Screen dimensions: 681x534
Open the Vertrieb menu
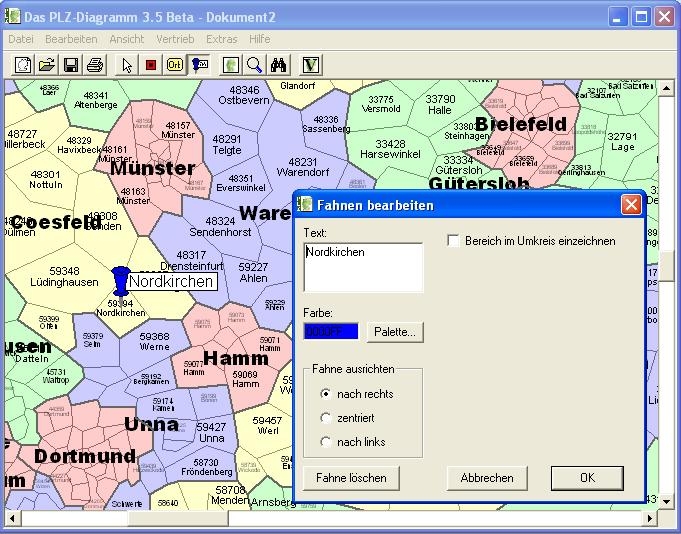pos(175,39)
